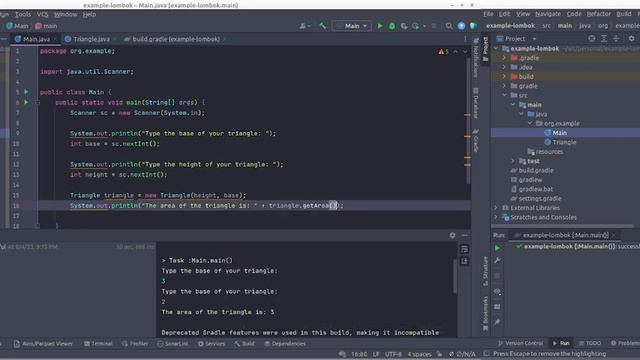Click the eye icon in Run panel

[x=497, y=291]
